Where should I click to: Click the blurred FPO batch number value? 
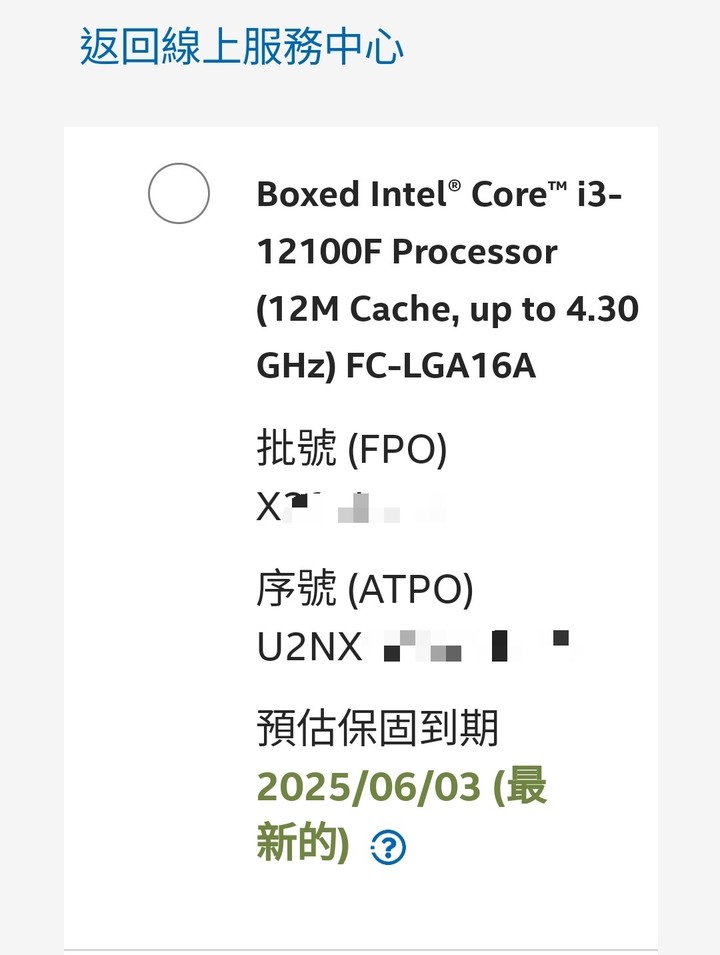click(x=351, y=507)
